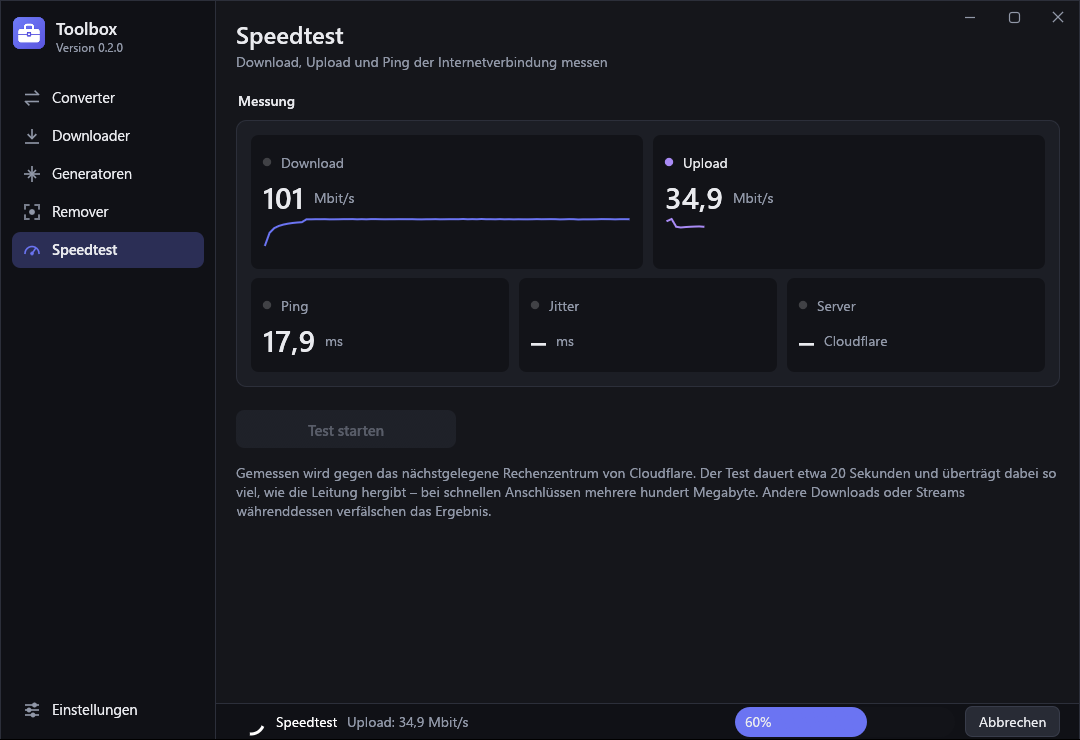Click the Converter arrows icon in the sidebar
The image size is (1080, 740).
[x=32, y=98]
